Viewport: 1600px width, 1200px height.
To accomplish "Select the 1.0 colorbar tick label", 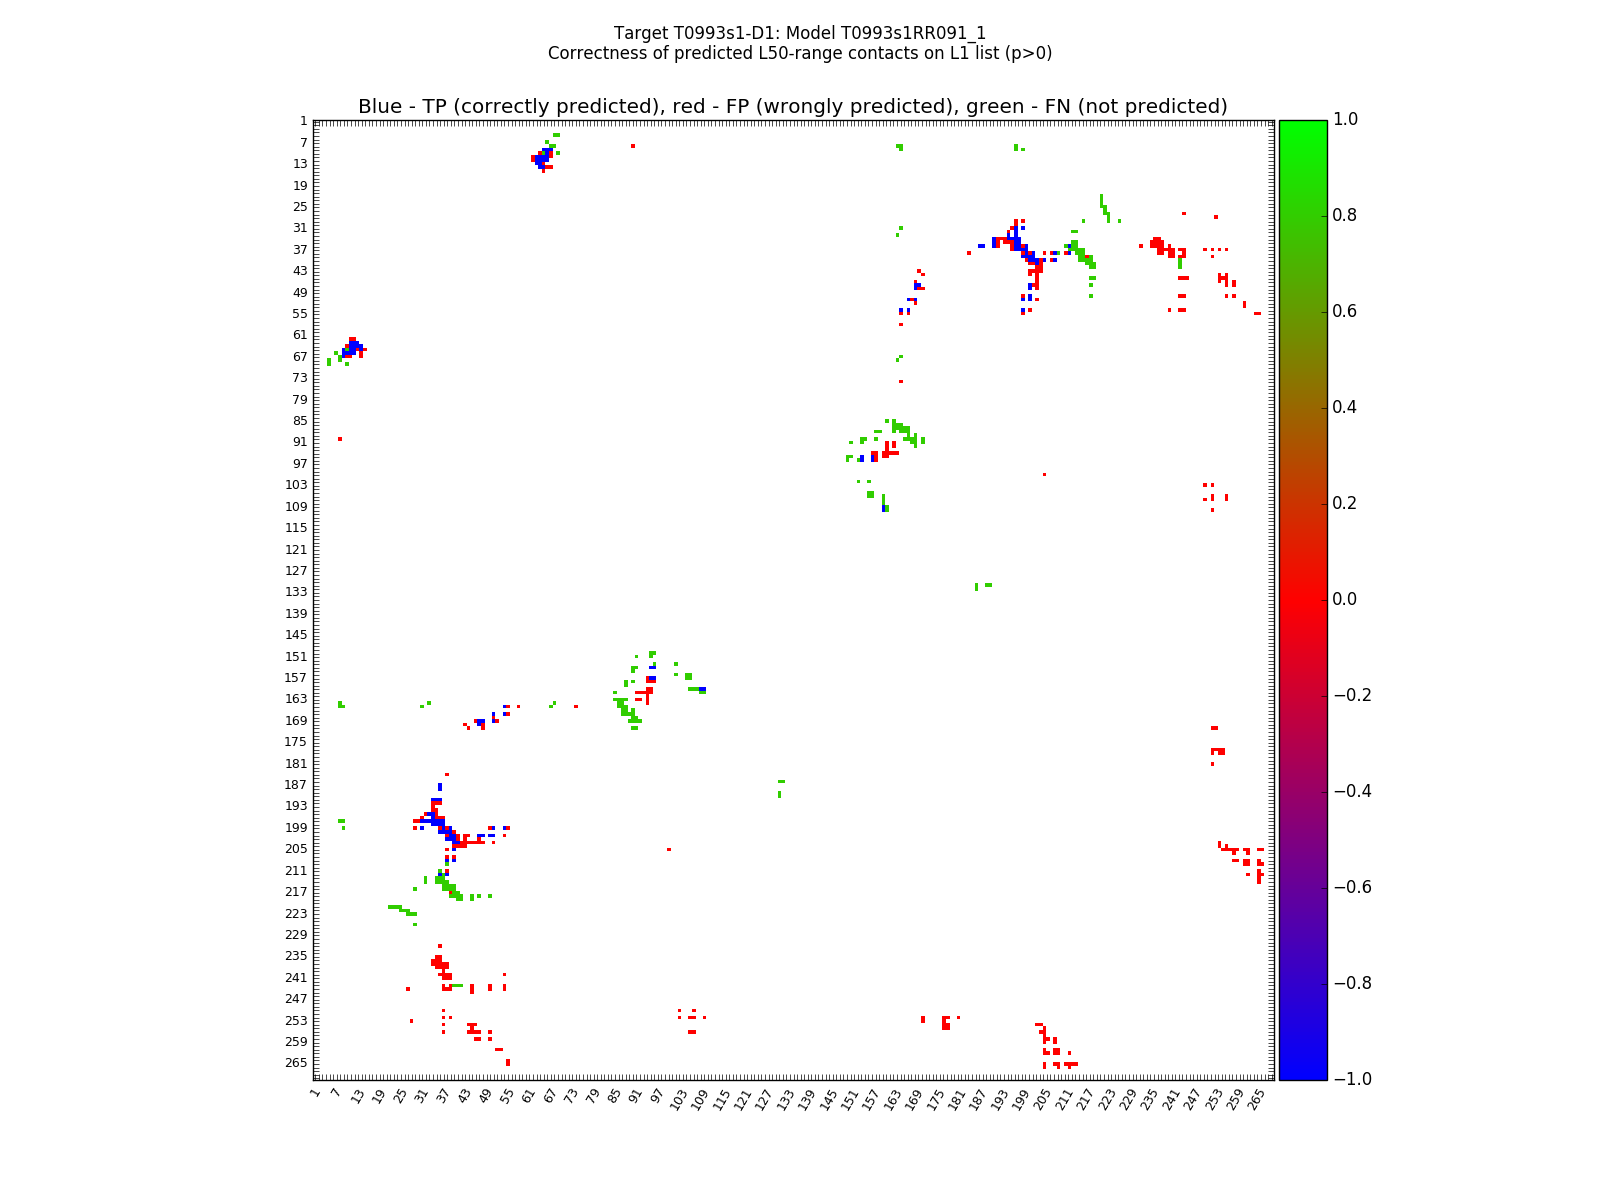I will 1345,120.
